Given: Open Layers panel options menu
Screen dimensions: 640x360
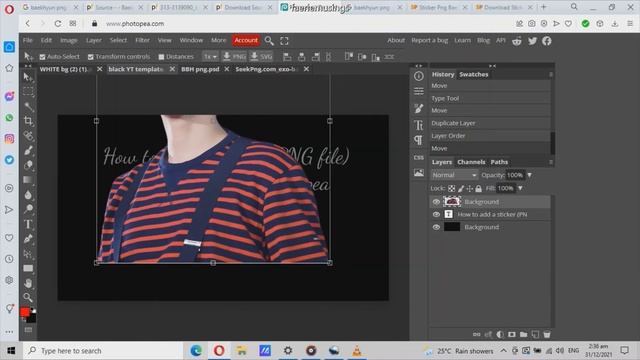Looking at the screenshot, I should [551, 162].
